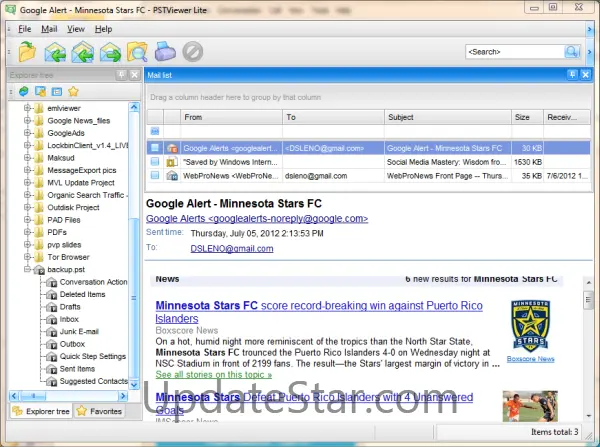Screen dimensions: 600x447
Task: Click the Forward mail toolbar icon
Action: [111, 51]
